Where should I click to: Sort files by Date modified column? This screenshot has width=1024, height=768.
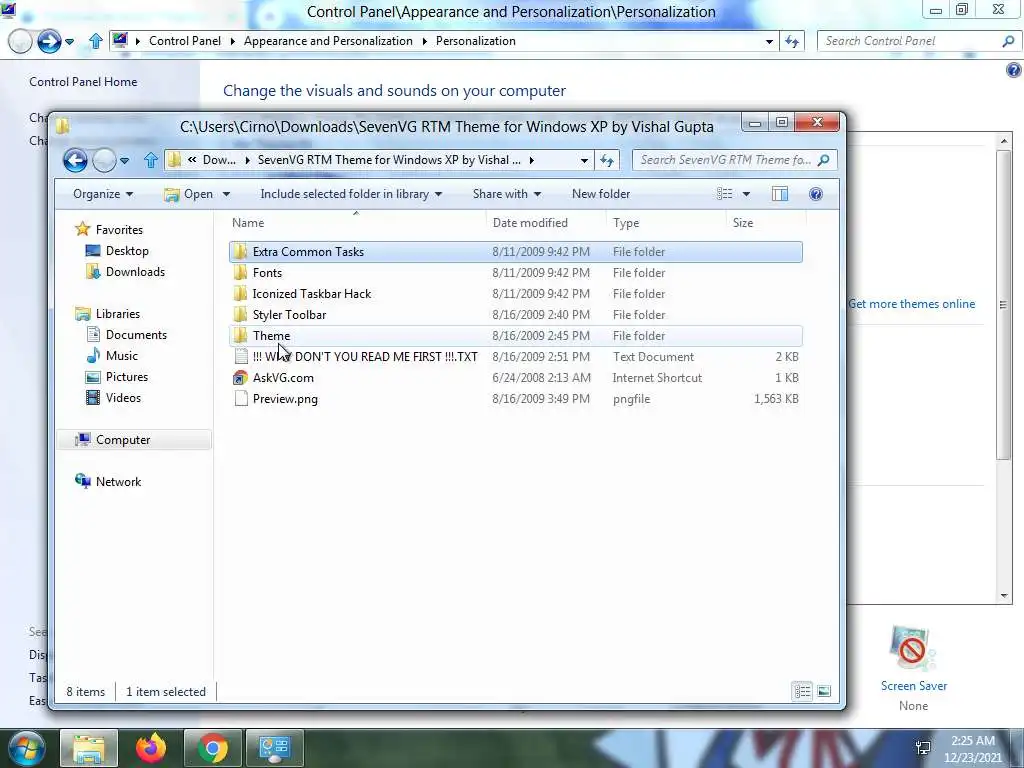546,223
